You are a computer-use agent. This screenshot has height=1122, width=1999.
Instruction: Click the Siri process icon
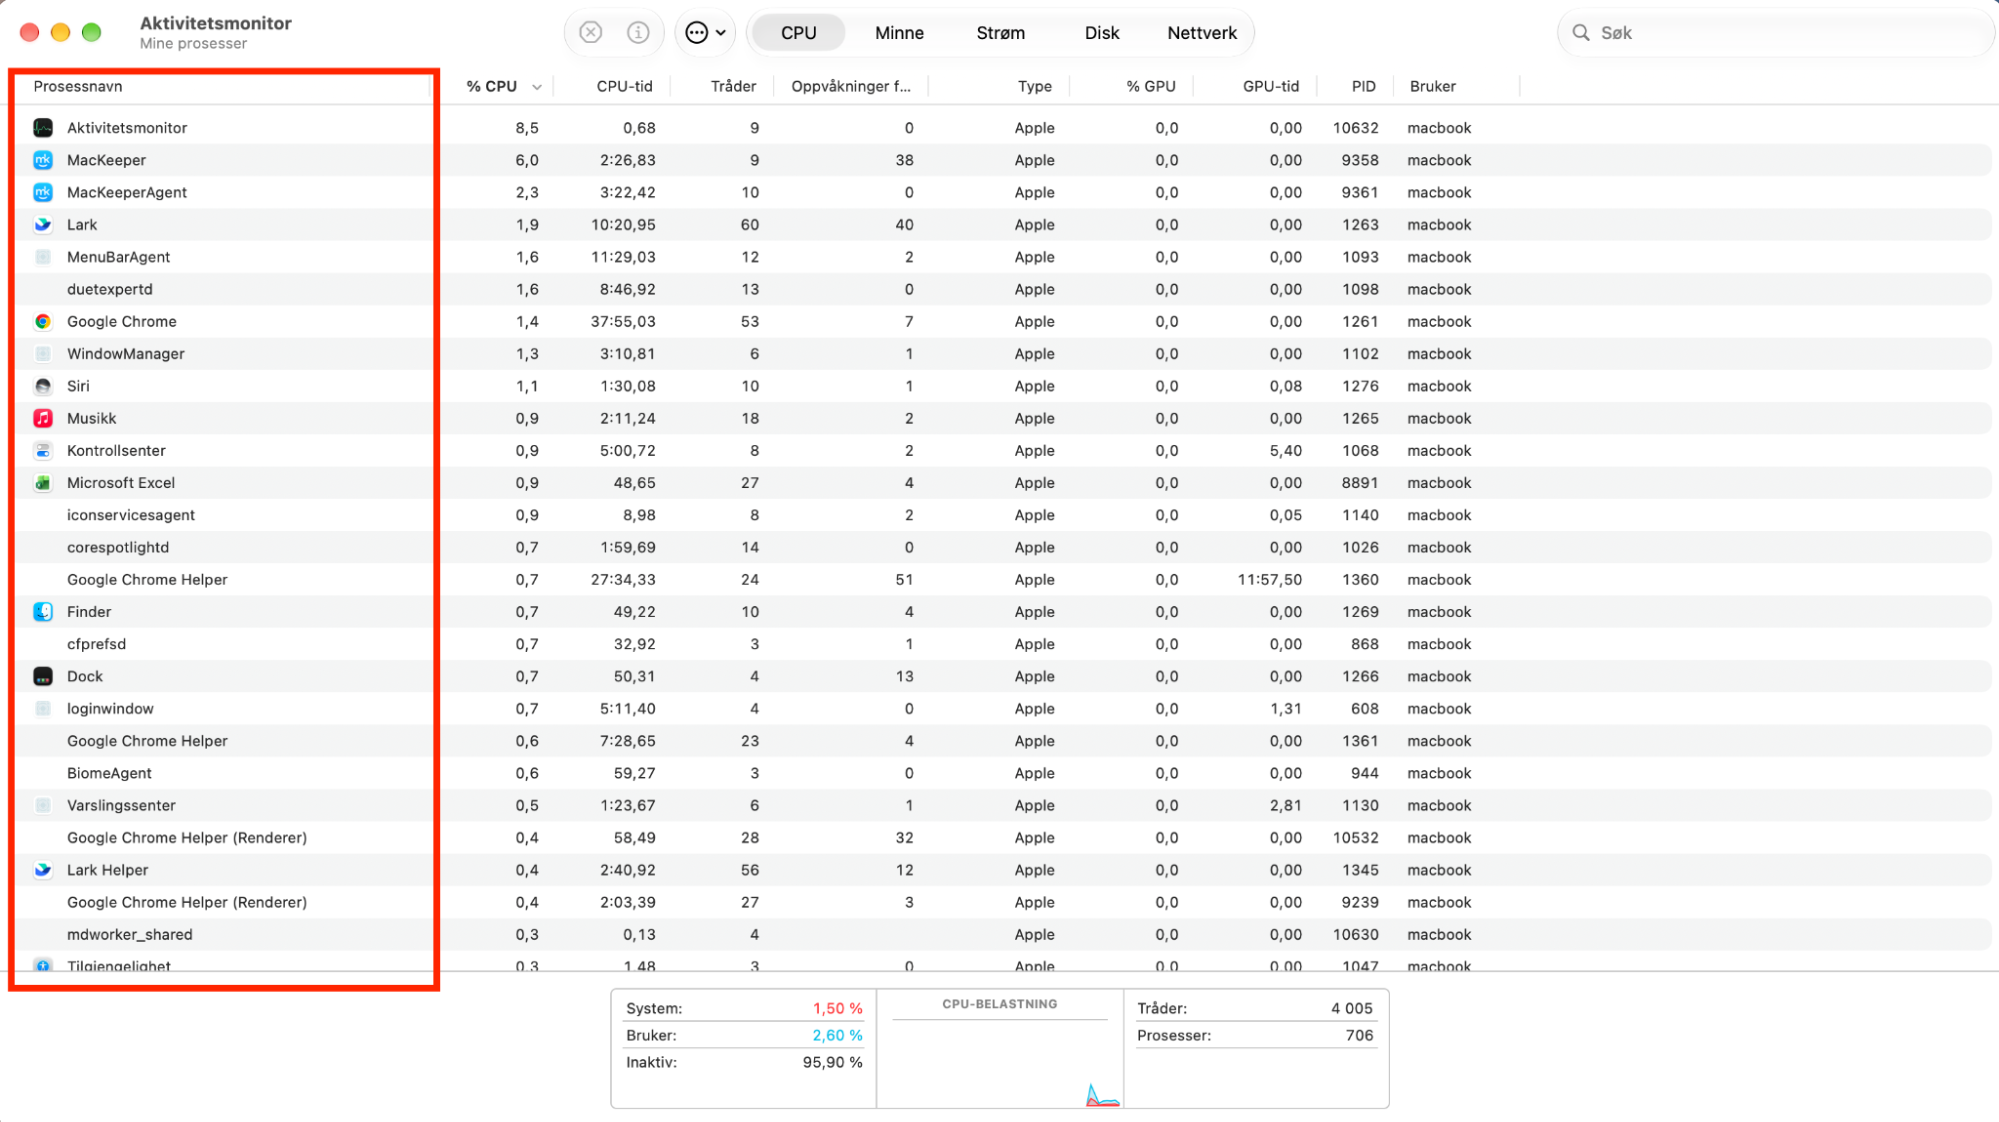click(x=43, y=386)
